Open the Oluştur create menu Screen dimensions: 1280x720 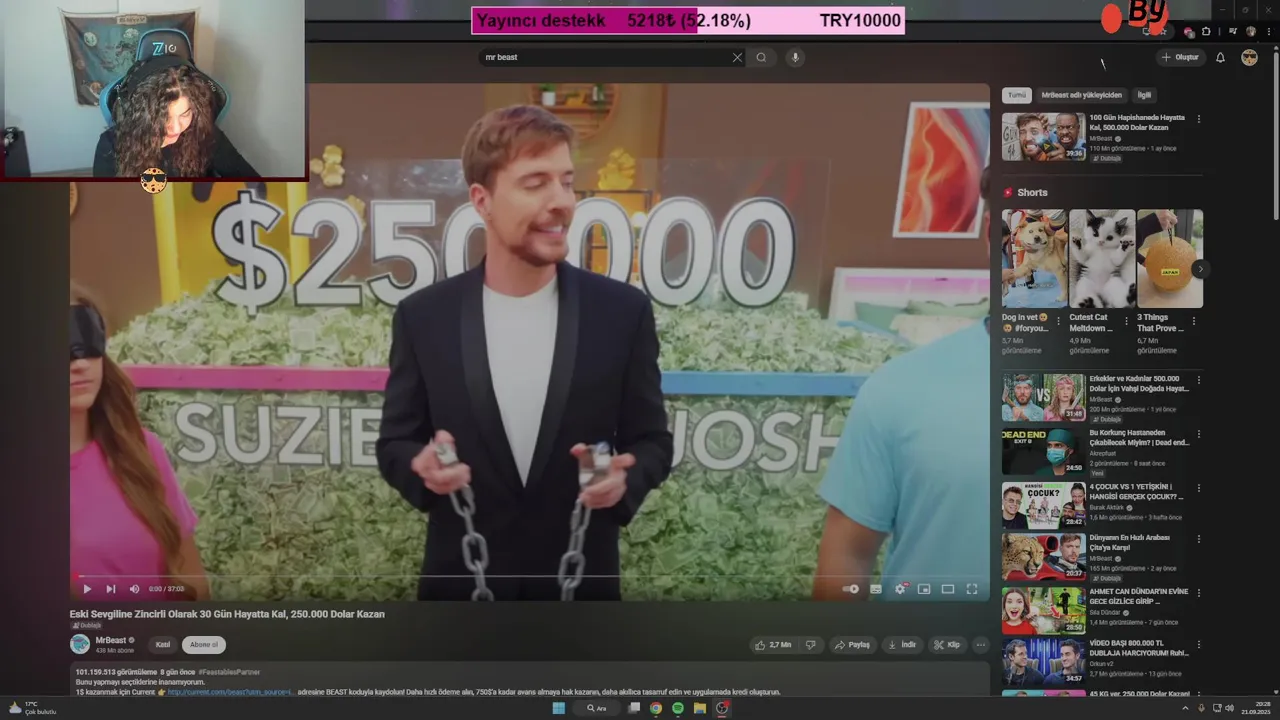1180,57
